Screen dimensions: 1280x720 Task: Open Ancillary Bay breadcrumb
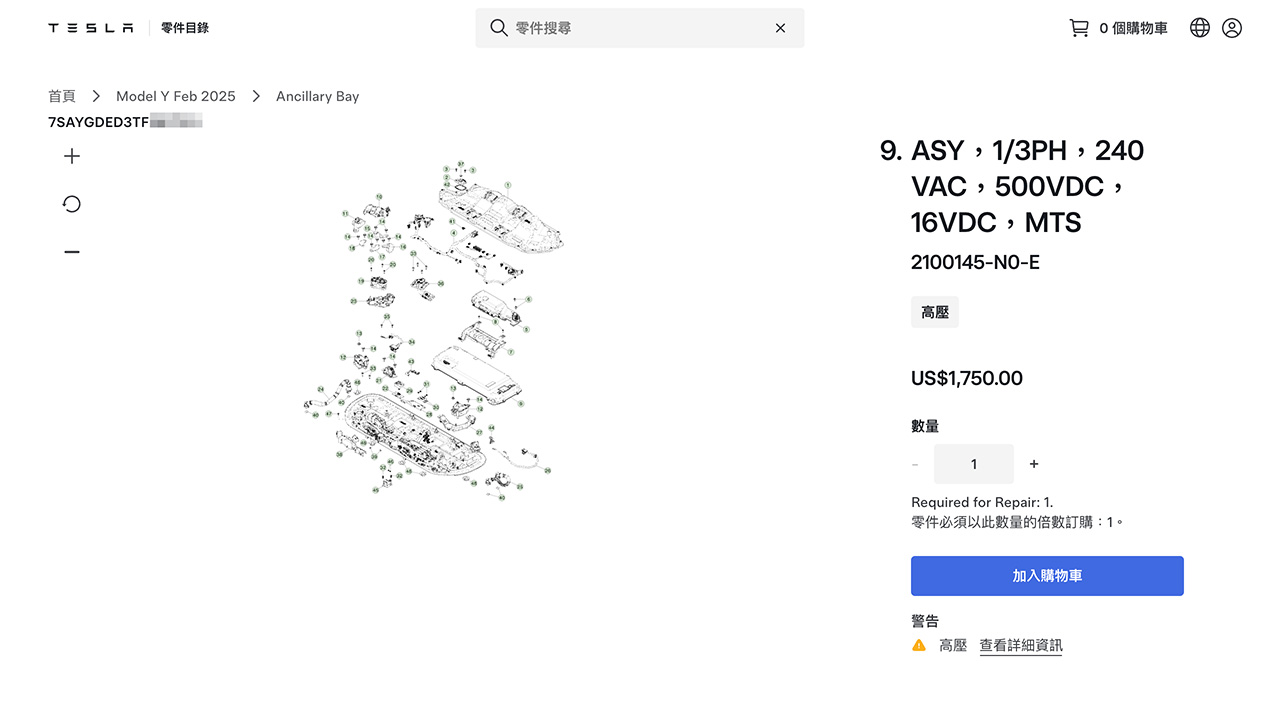point(317,96)
